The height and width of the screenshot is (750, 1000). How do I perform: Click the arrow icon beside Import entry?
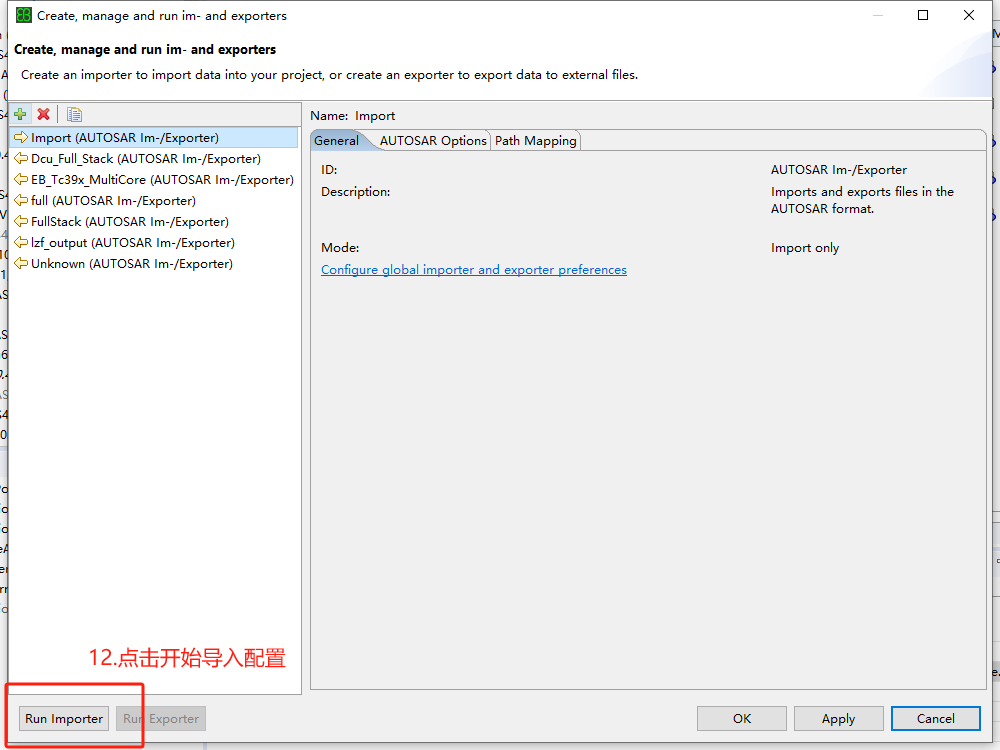[21, 138]
